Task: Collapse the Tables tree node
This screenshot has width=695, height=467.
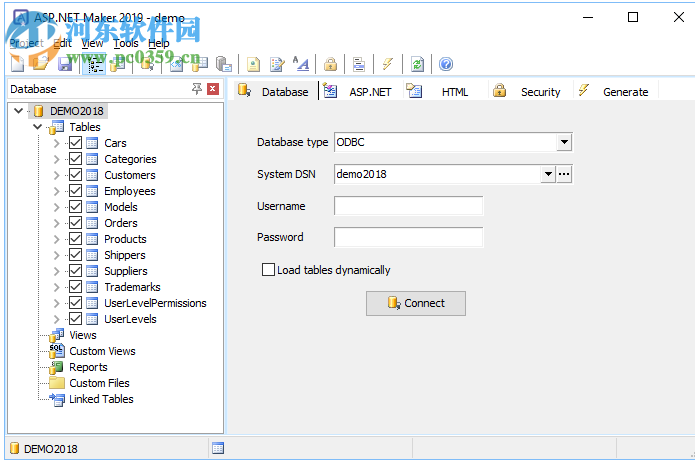Action: (x=38, y=127)
